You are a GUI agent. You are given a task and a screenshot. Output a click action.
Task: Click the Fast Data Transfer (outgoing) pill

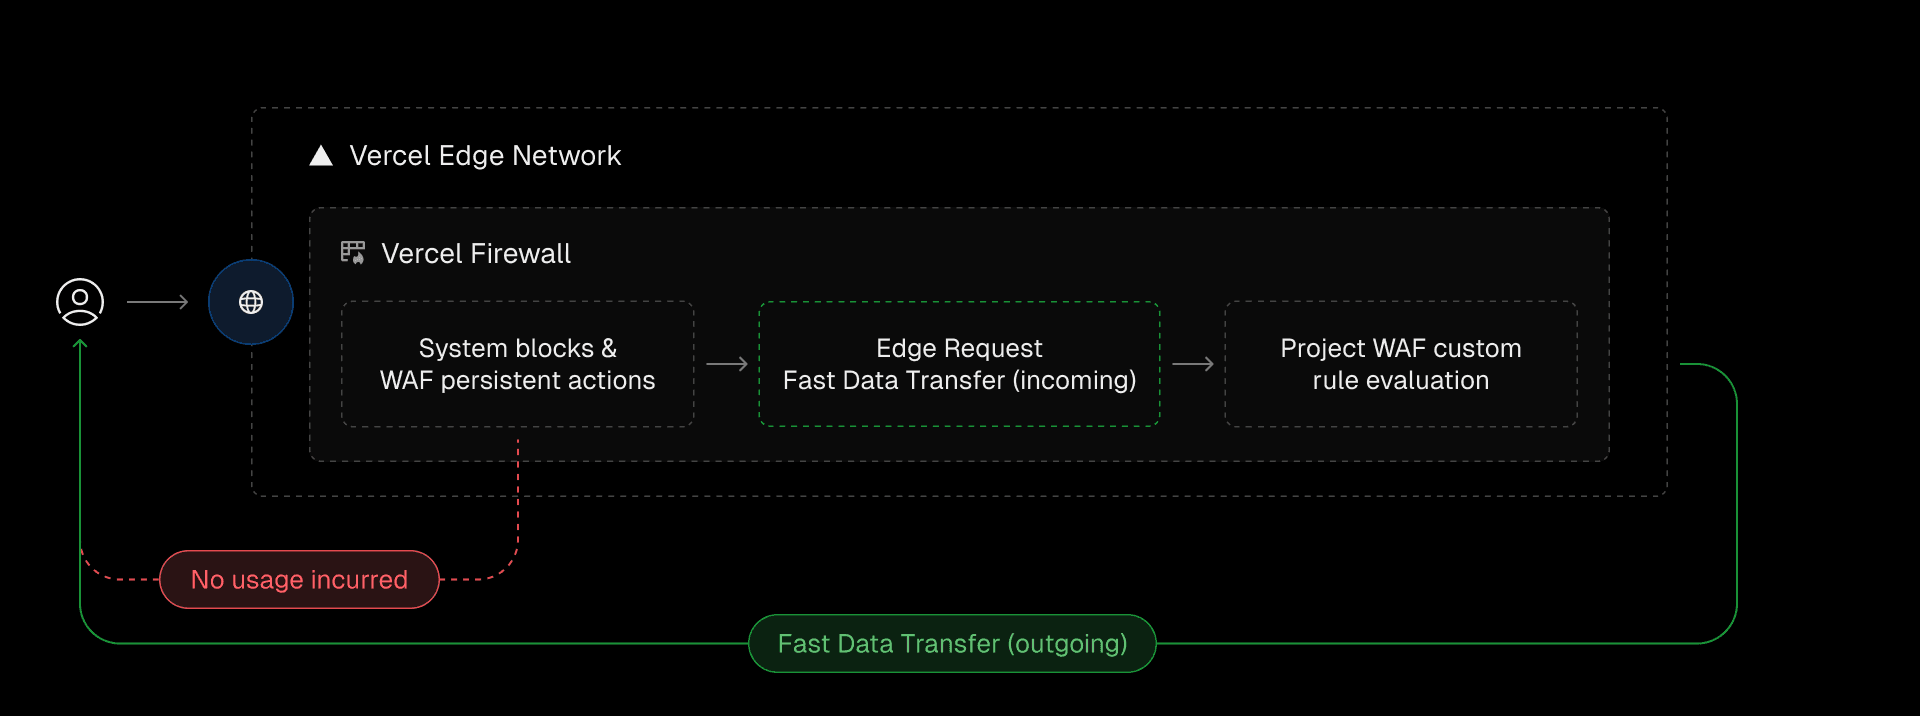952,644
